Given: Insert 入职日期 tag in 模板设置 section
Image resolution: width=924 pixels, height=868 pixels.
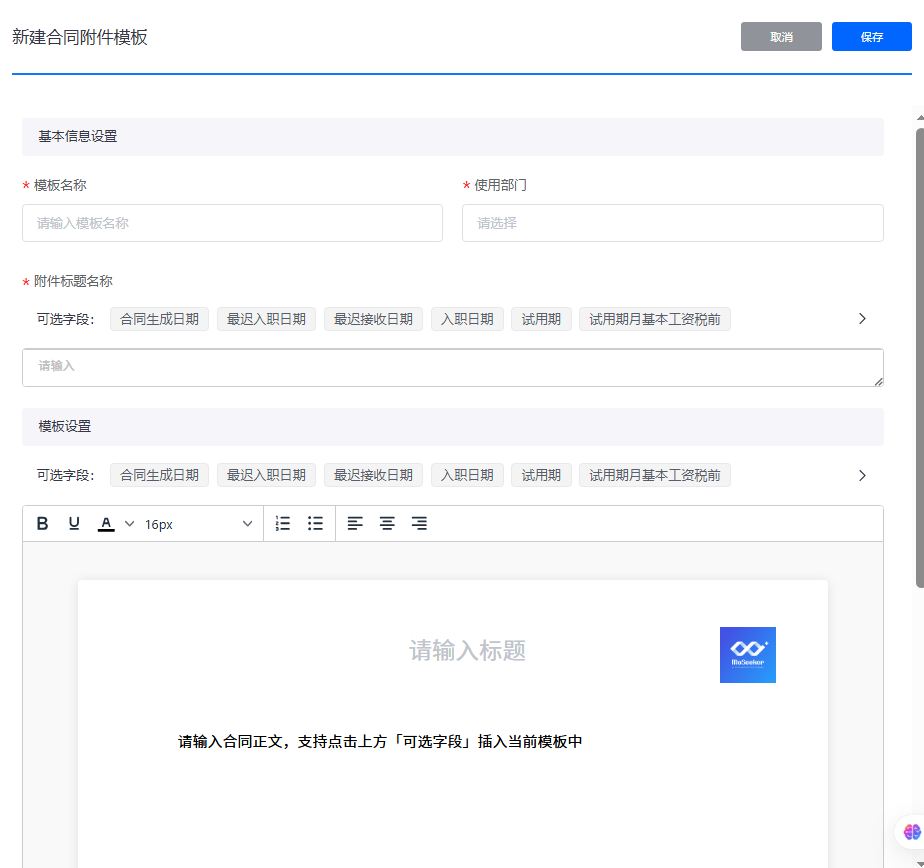Looking at the screenshot, I should coord(467,475).
